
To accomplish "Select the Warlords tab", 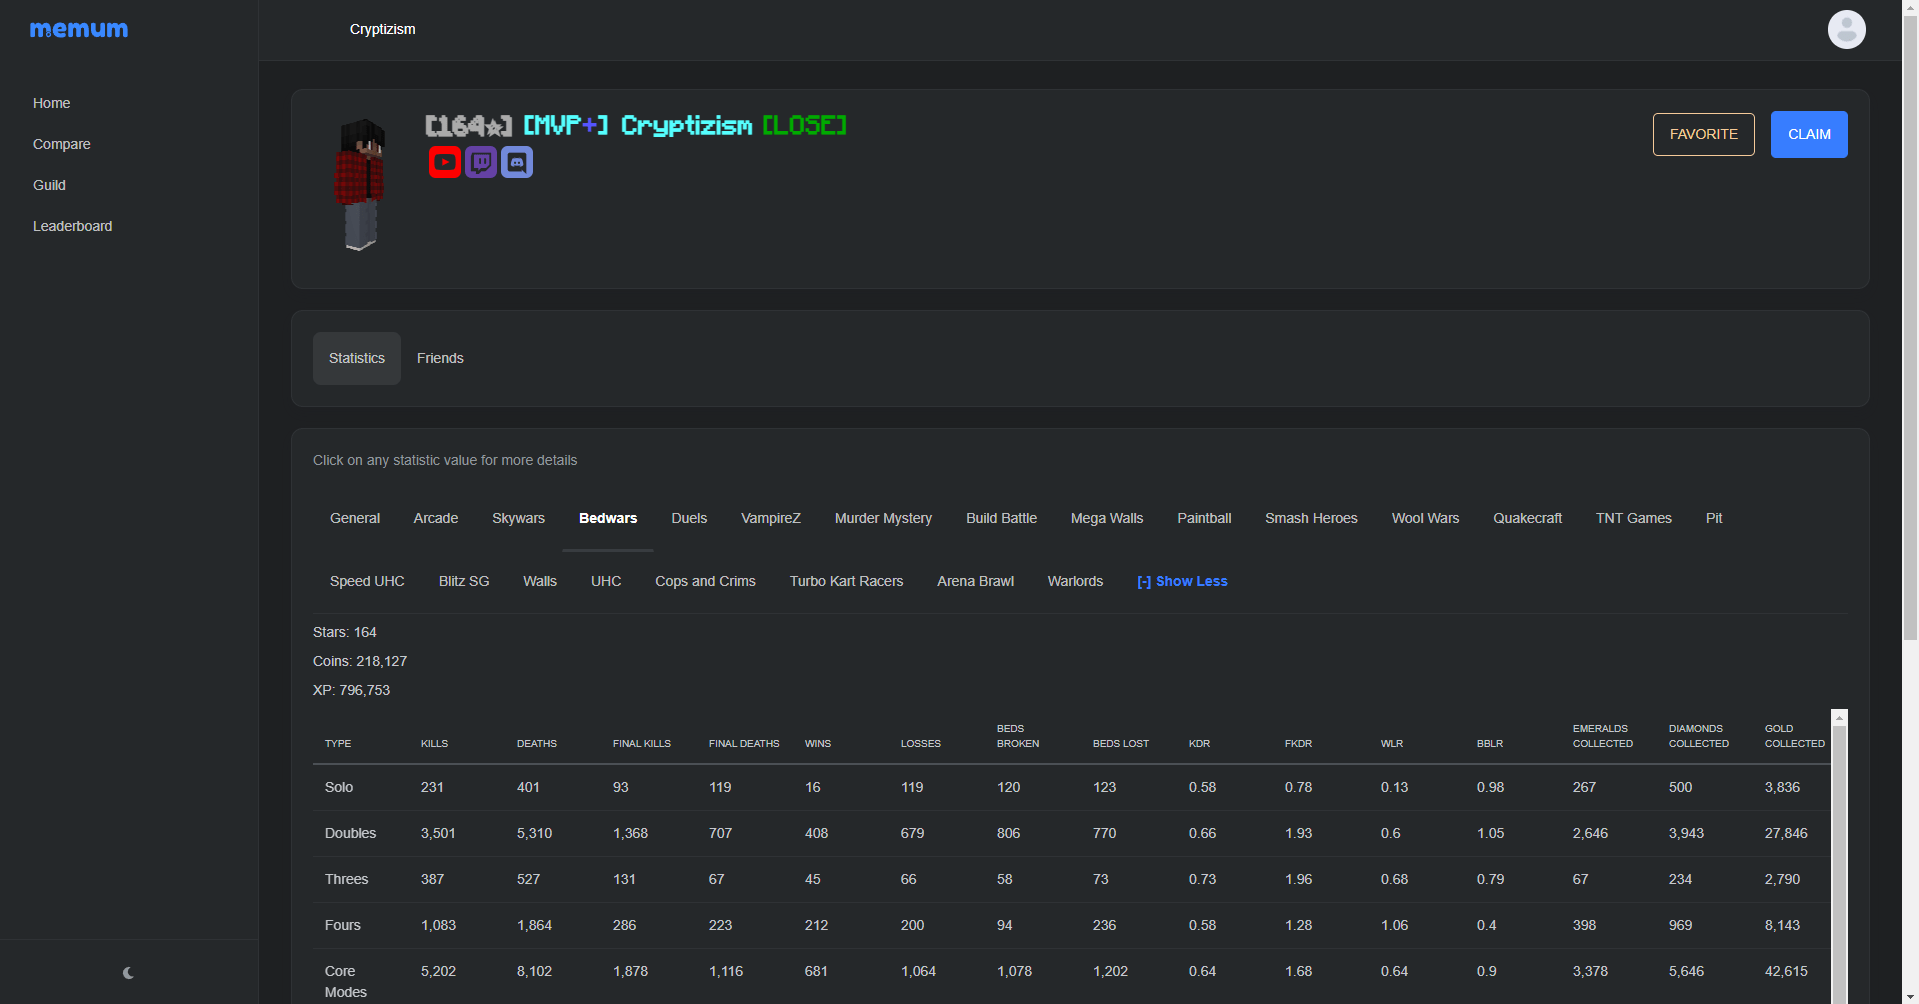I will pyautogui.click(x=1075, y=581).
